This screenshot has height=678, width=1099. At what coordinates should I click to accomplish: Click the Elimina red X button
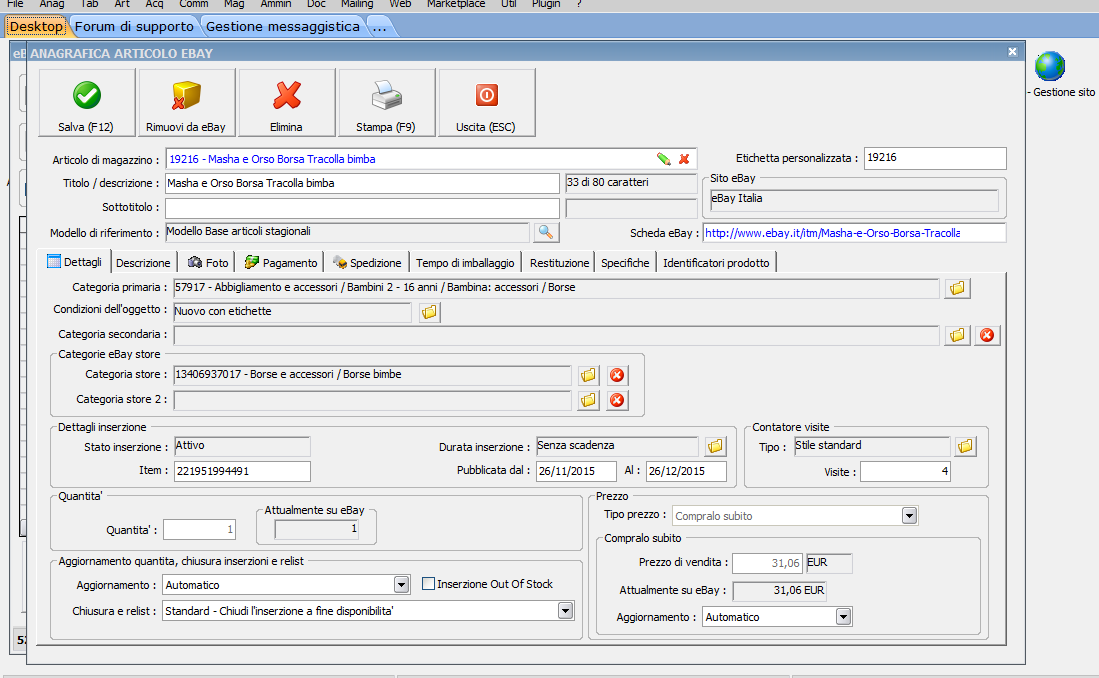pos(287,102)
